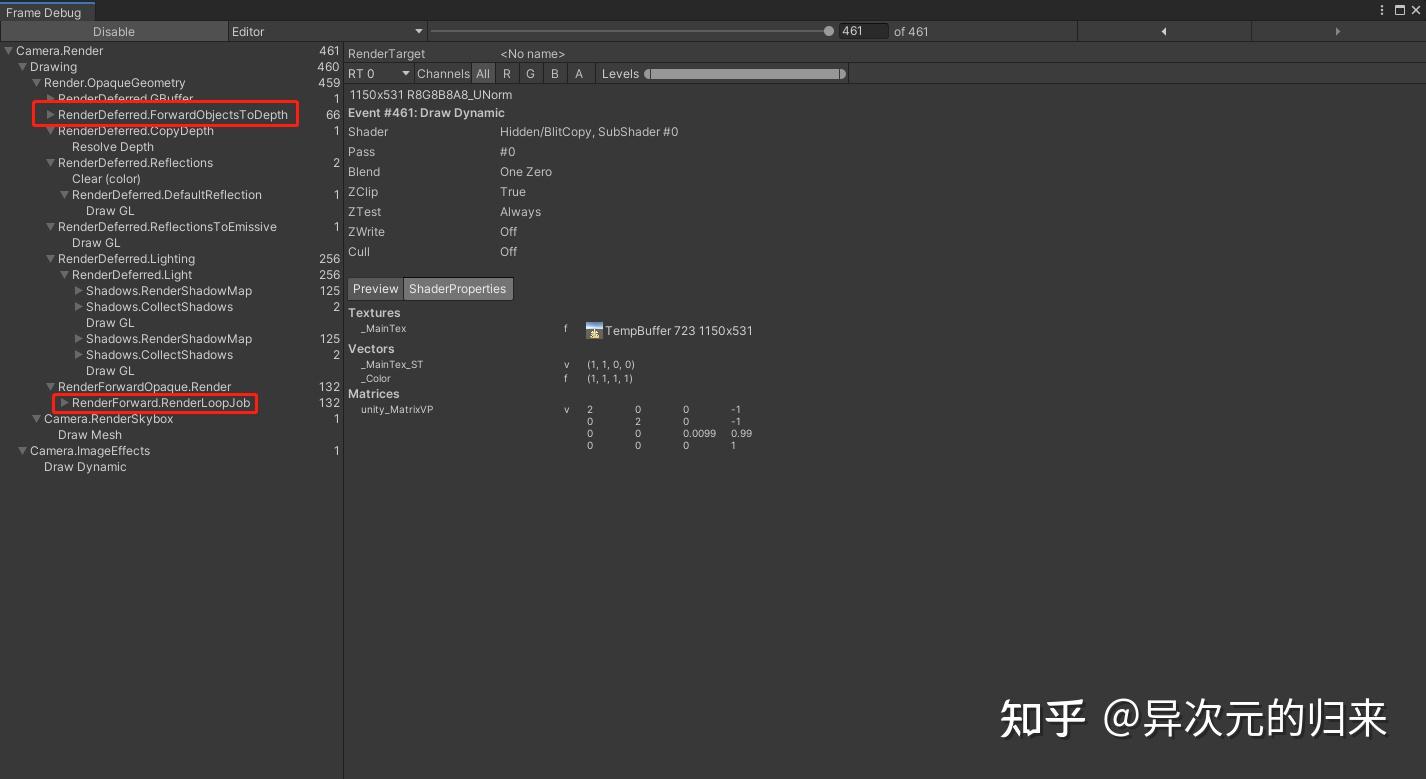Click the TempBuffer texture preview icon

pos(594,329)
